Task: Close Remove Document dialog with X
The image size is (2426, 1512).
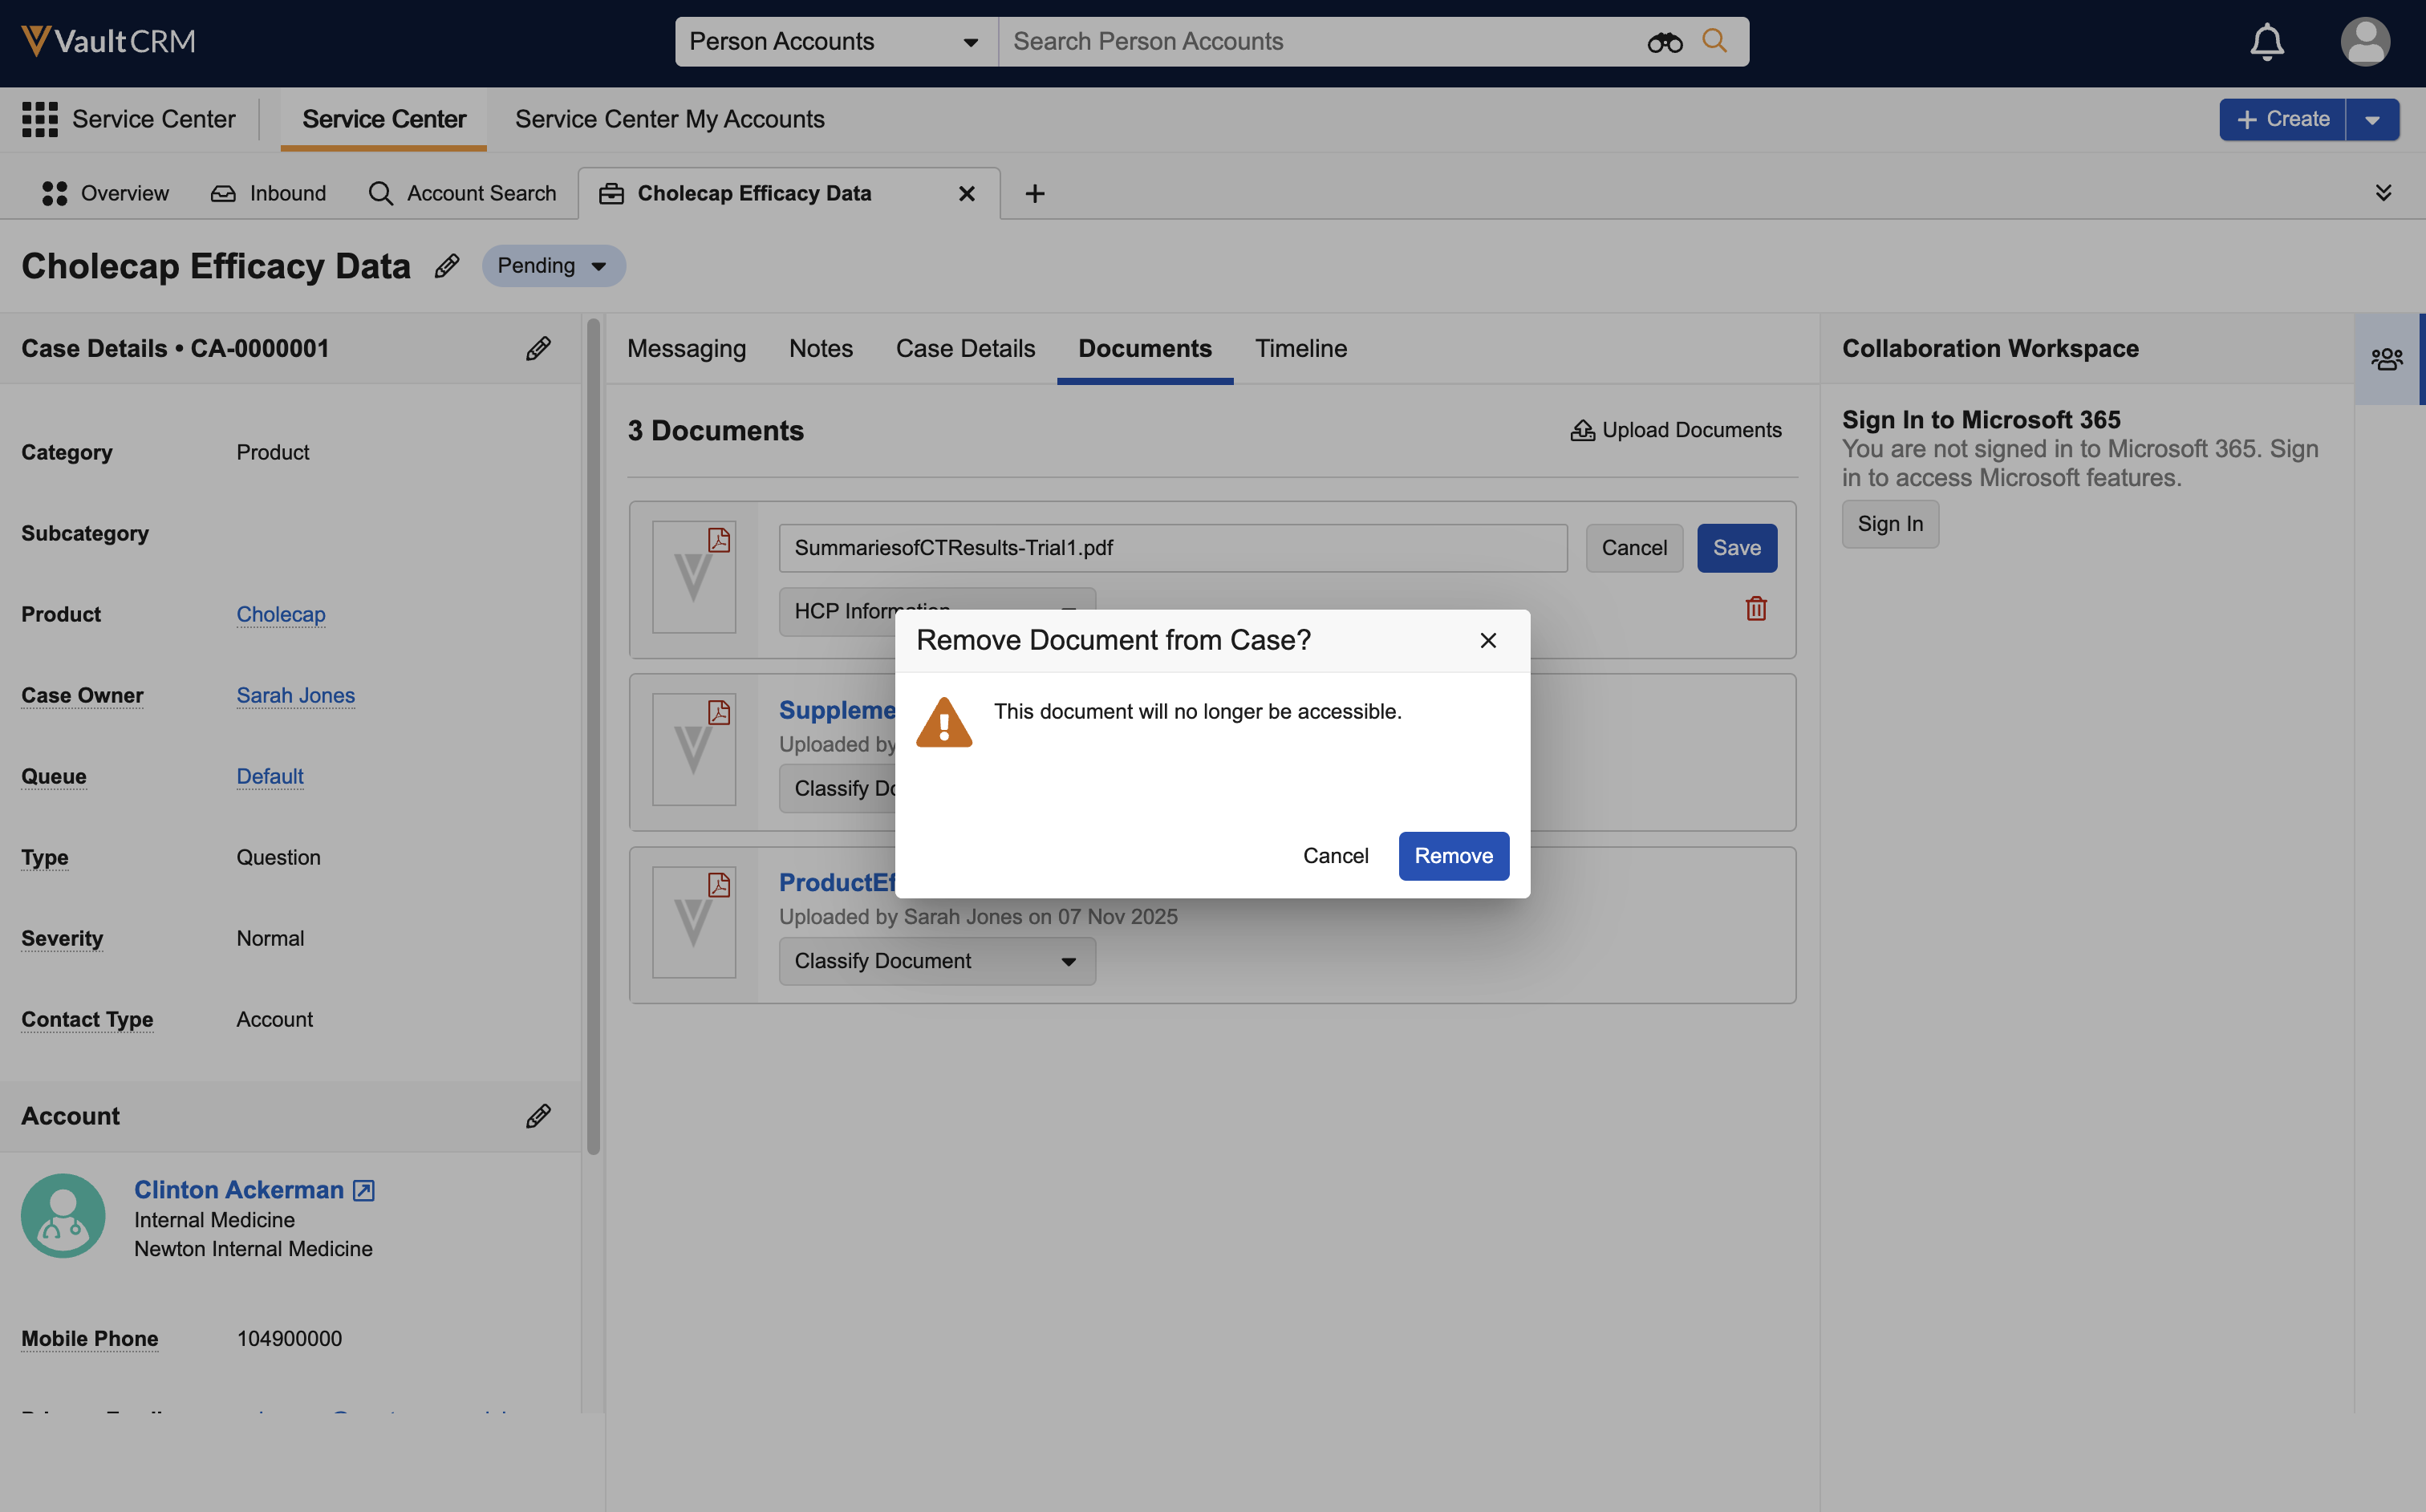Action: point(1487,641)
